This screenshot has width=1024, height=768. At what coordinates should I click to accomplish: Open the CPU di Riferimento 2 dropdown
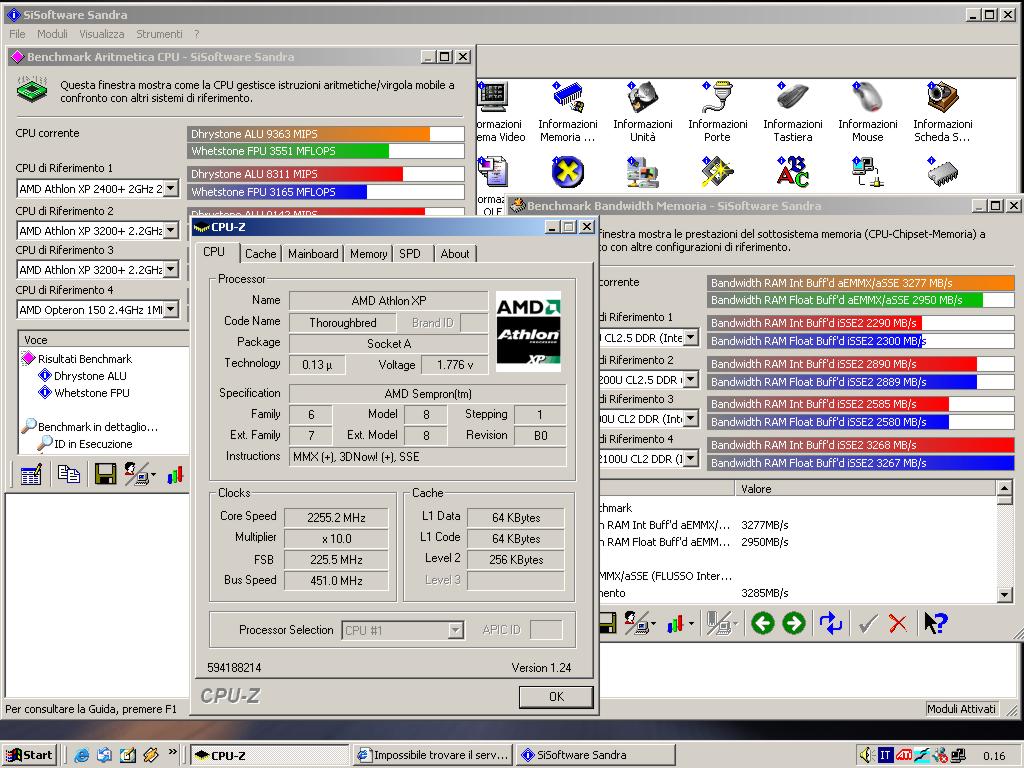(170, 231)
